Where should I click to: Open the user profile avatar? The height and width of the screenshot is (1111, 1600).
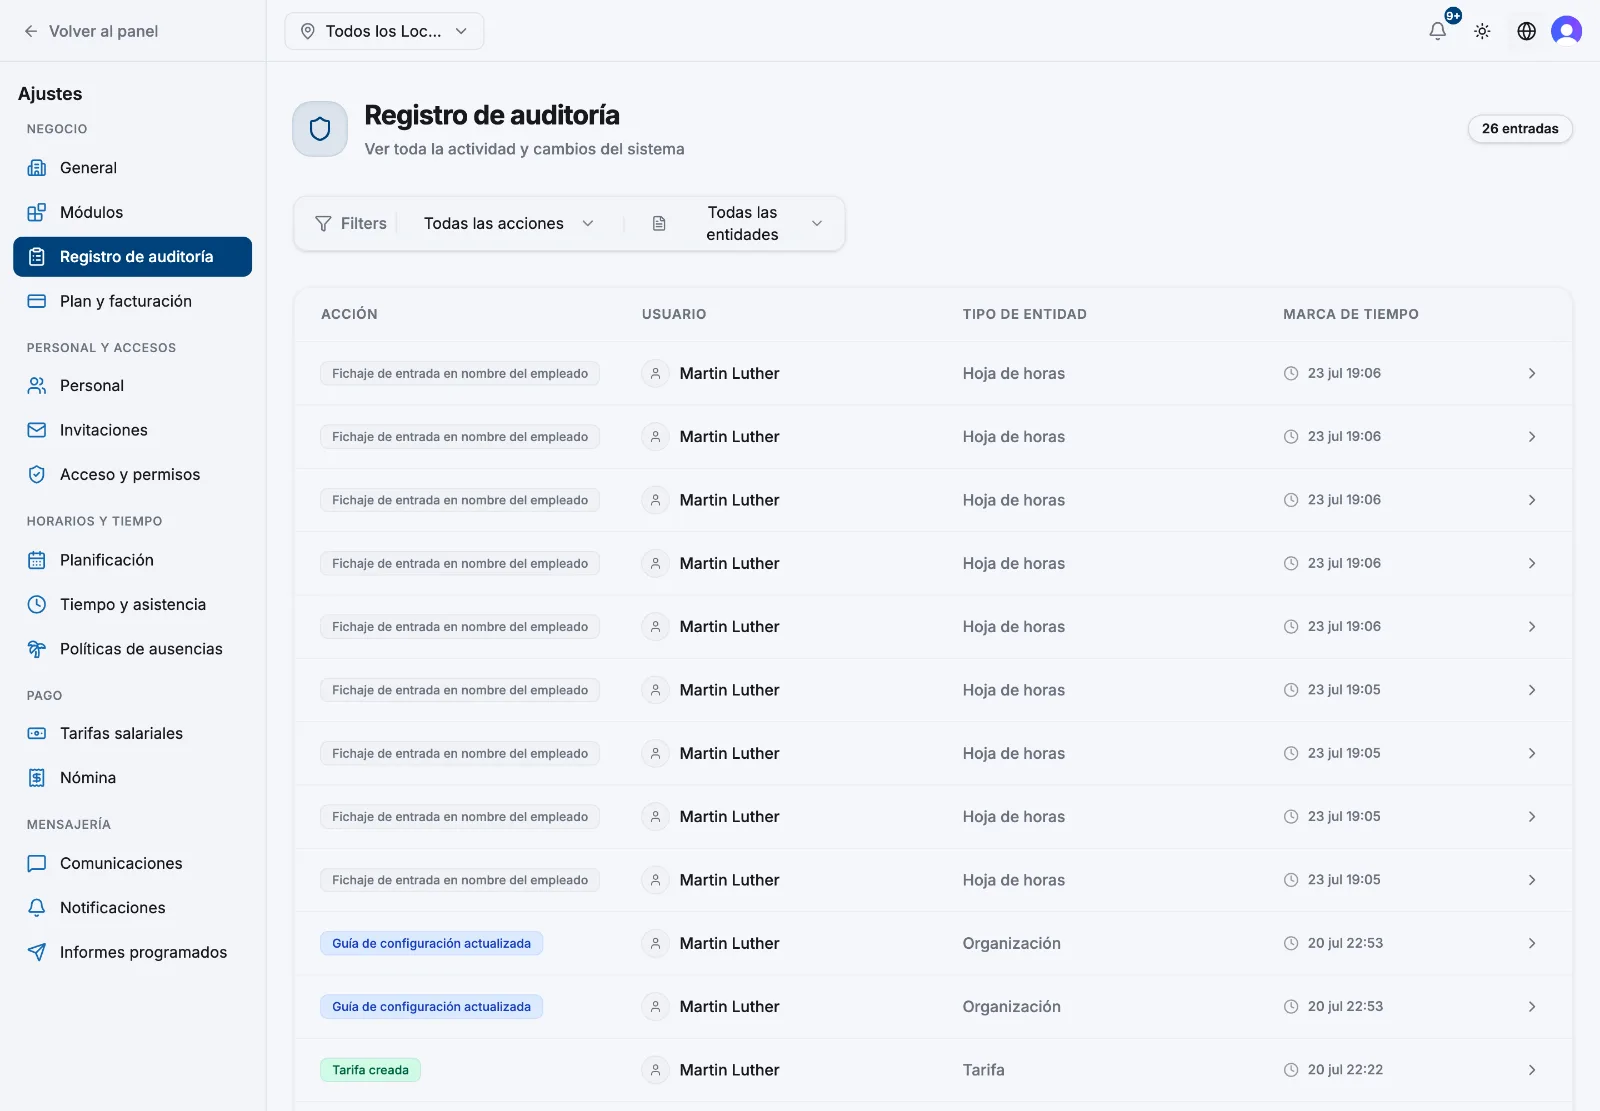tap(1566, 31)
